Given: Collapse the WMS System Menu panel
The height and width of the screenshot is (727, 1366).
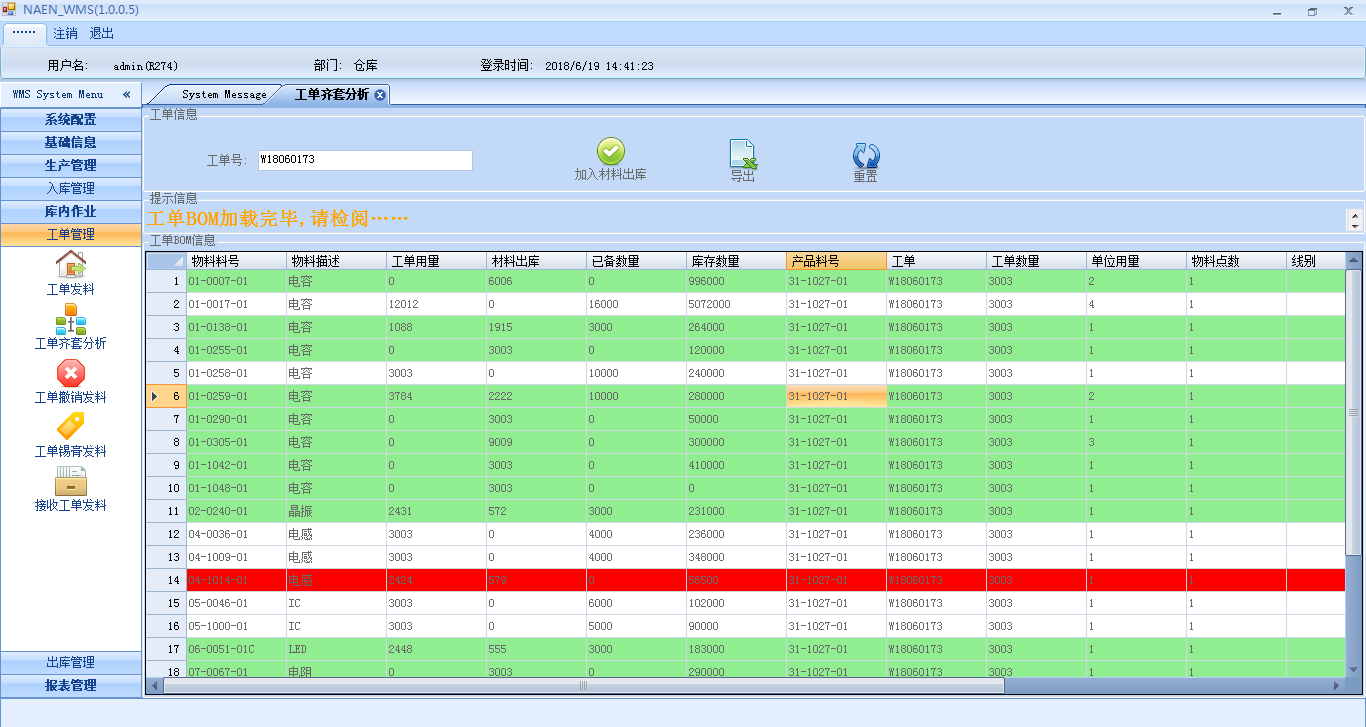Looking at the screenshot, I should tap(127, 94).
